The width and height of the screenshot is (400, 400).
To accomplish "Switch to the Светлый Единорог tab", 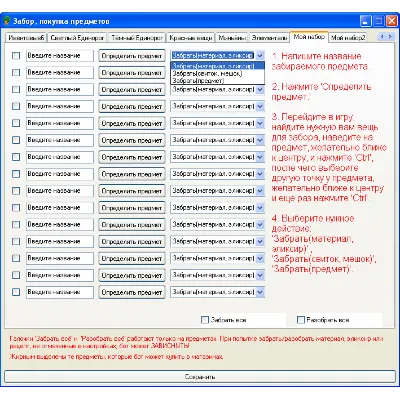I will click(x=77, y=38).
